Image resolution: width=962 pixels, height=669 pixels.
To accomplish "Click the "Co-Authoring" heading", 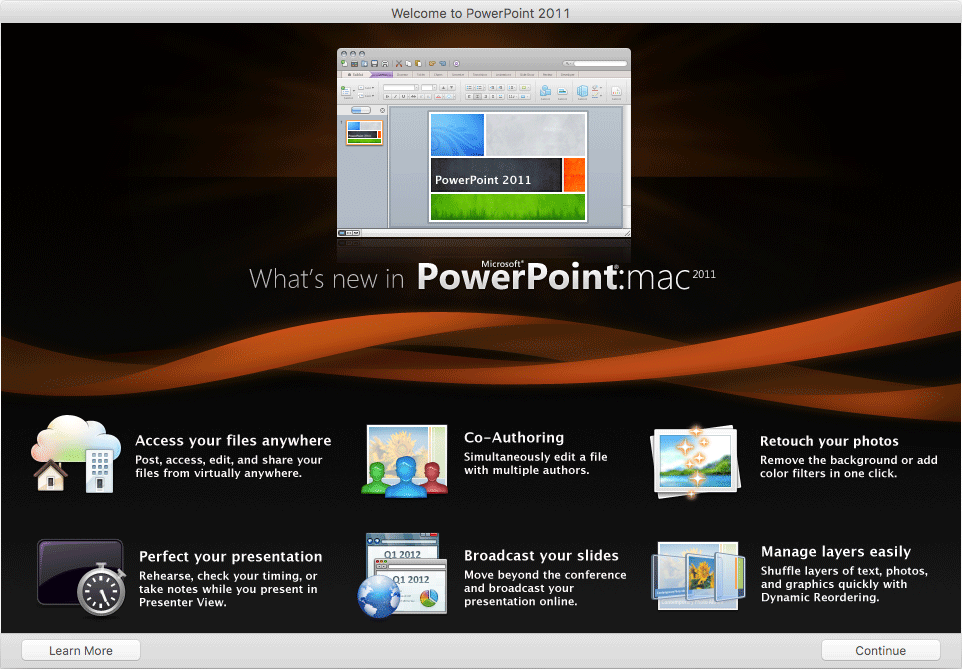I will (x=514, y=438).
